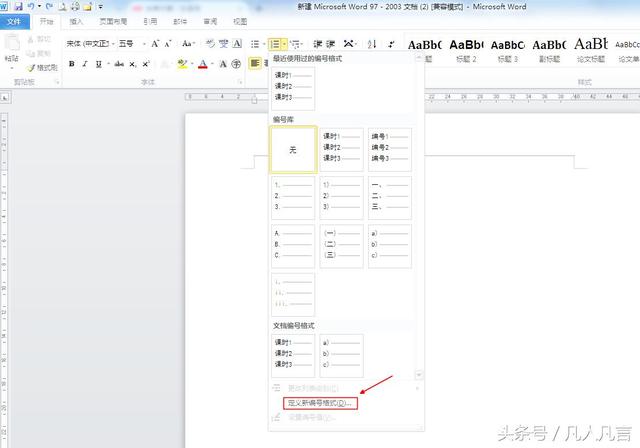640x448 pixels.
Task: Select the 一、二、三、 numbering format
Action: [x=390, y=198]
